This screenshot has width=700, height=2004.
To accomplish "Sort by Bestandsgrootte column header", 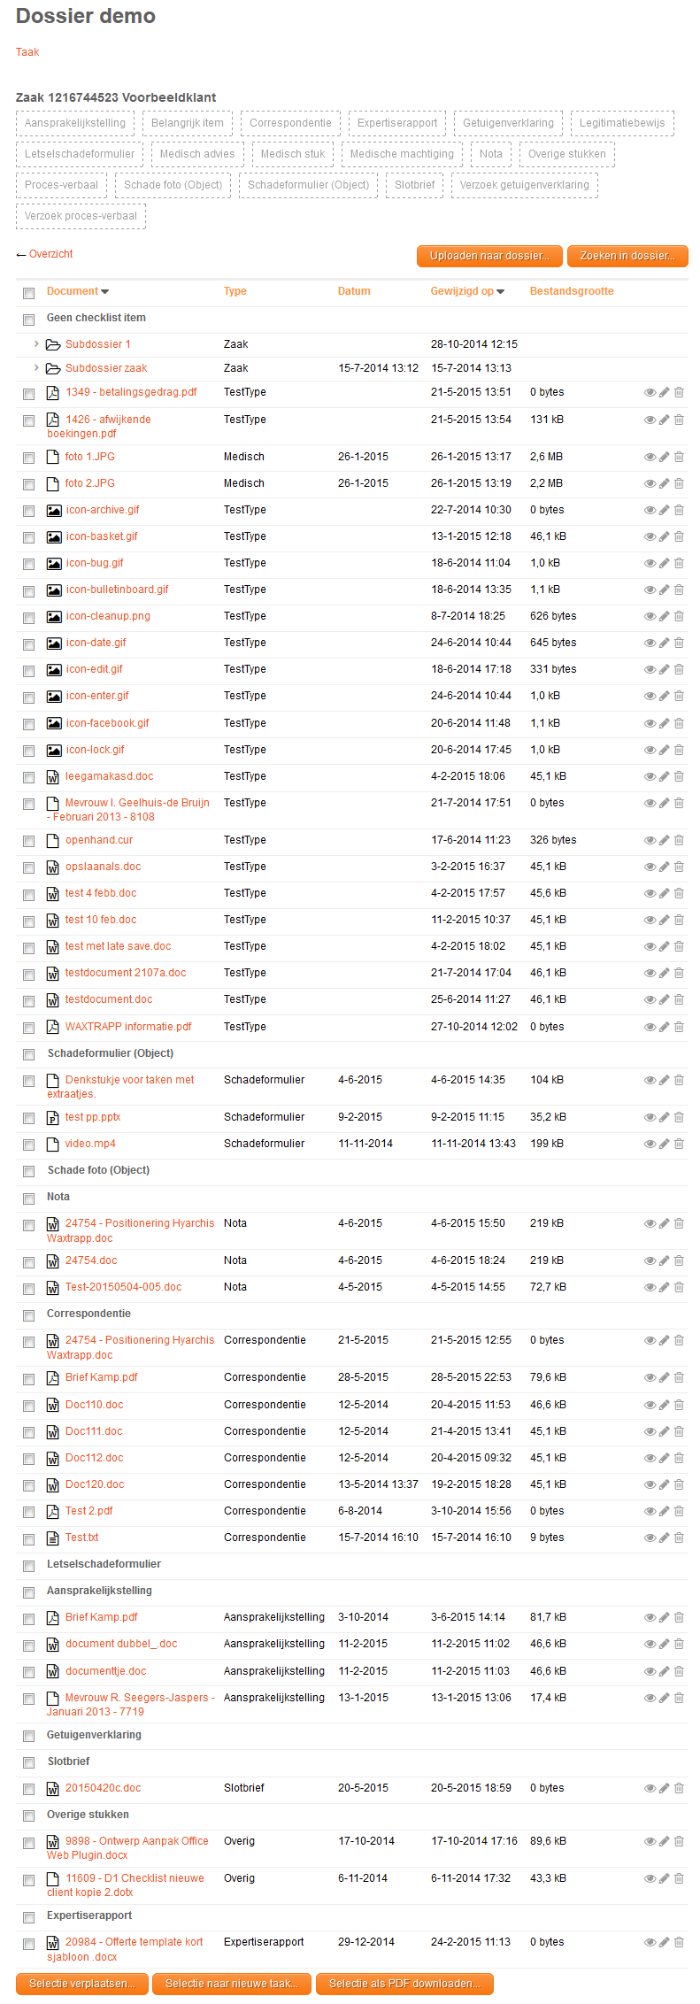I will pyautogui.click(x=572, y=291).
